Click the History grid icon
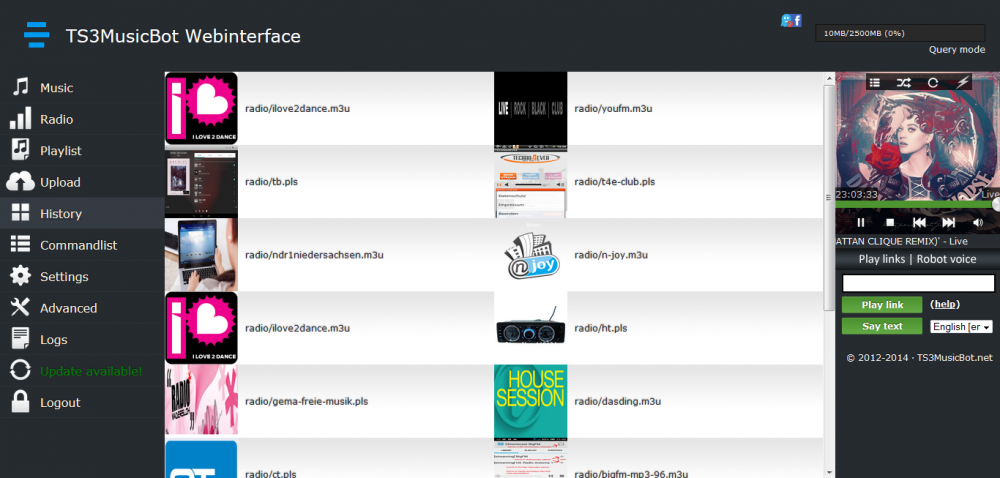This screenshot has height=478, width=1000. (x=20, y=213)
